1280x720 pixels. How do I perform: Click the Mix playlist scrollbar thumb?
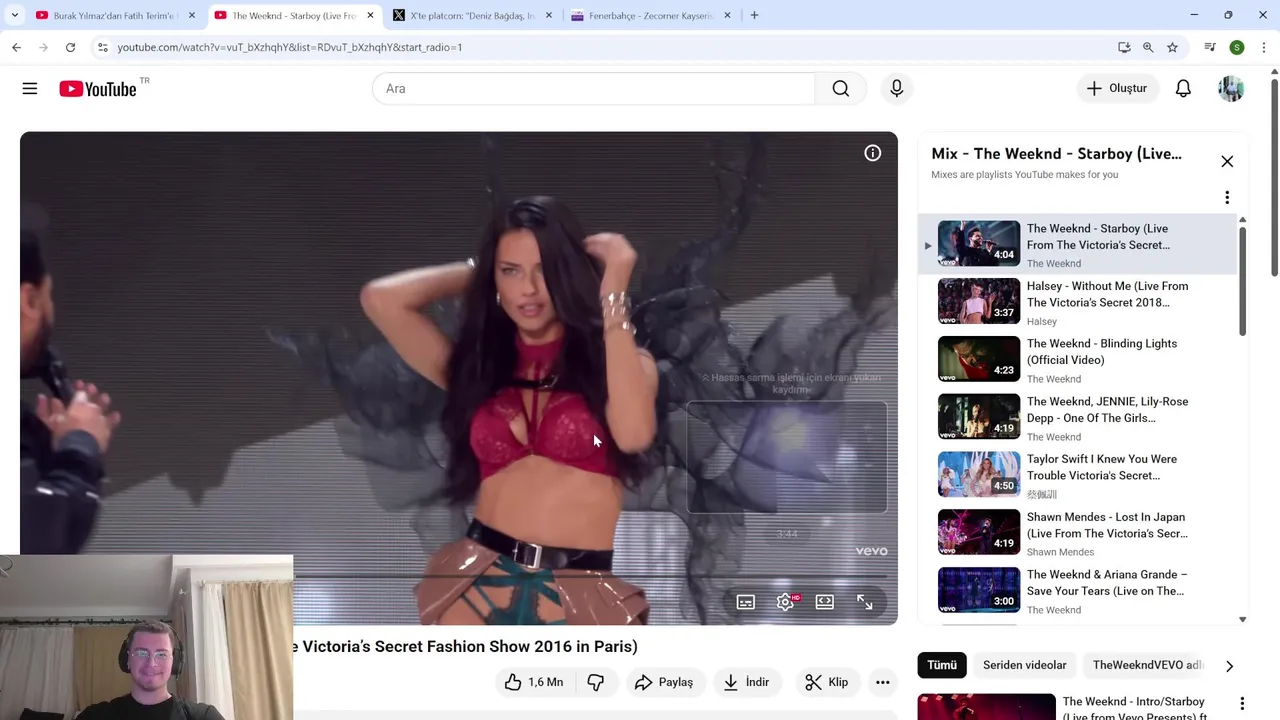pos(1242,282)
